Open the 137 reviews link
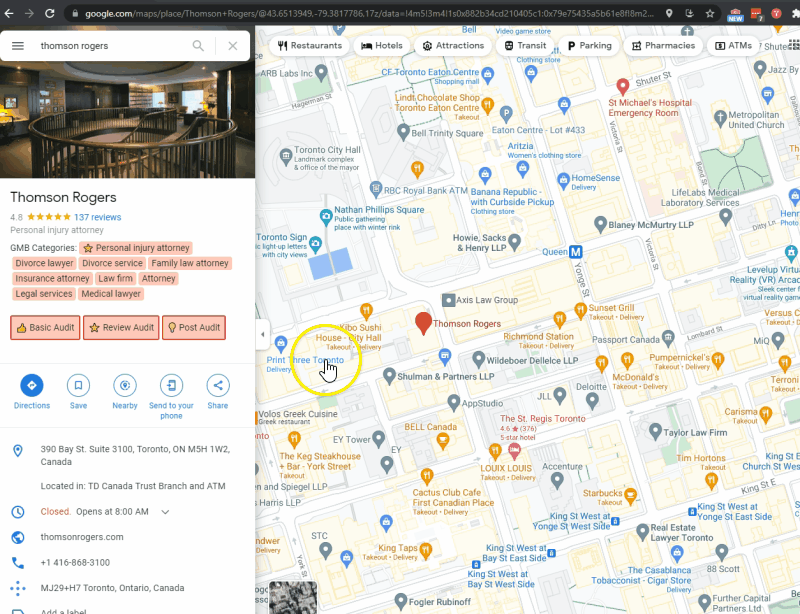 click(97, 217)
